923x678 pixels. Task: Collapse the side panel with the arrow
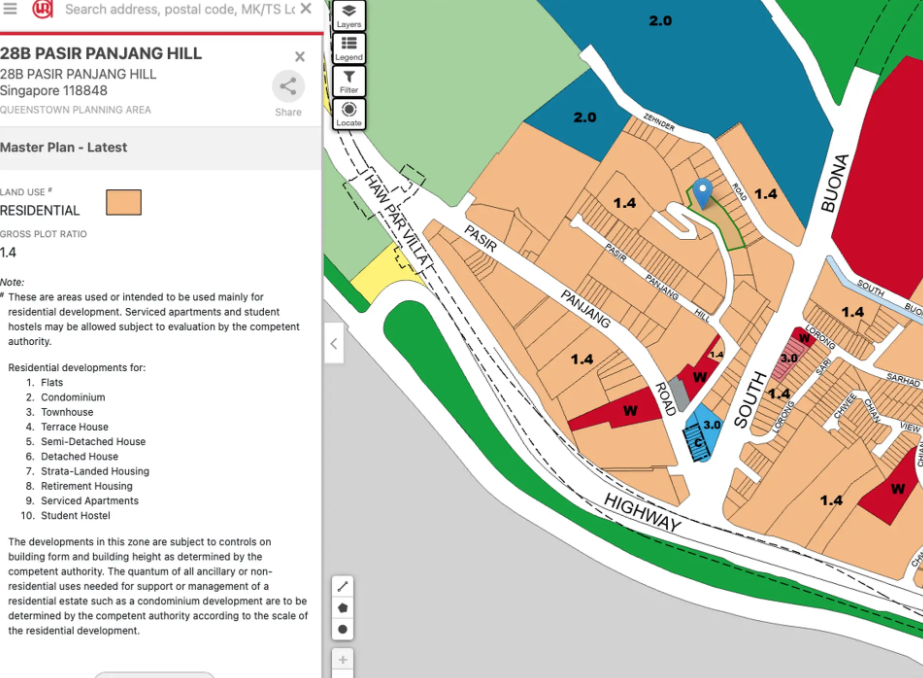(x=334, y=344)
